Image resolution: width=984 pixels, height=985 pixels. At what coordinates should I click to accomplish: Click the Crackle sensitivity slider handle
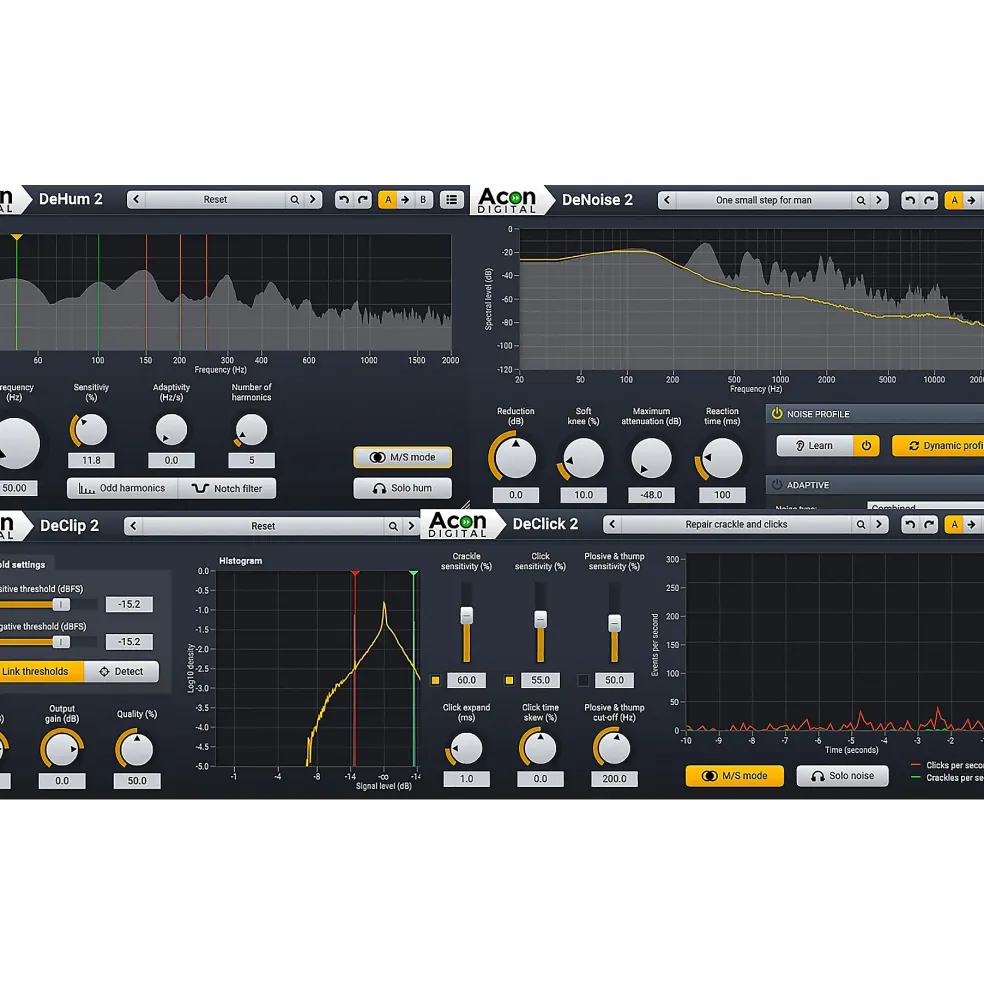tap(466, 615)
